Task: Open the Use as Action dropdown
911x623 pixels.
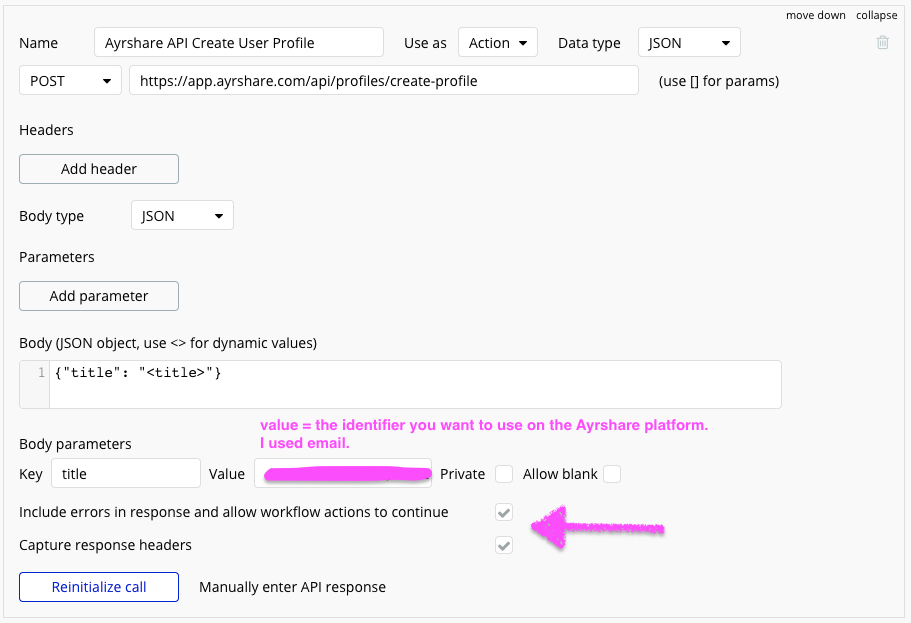Action: (498, 43)
